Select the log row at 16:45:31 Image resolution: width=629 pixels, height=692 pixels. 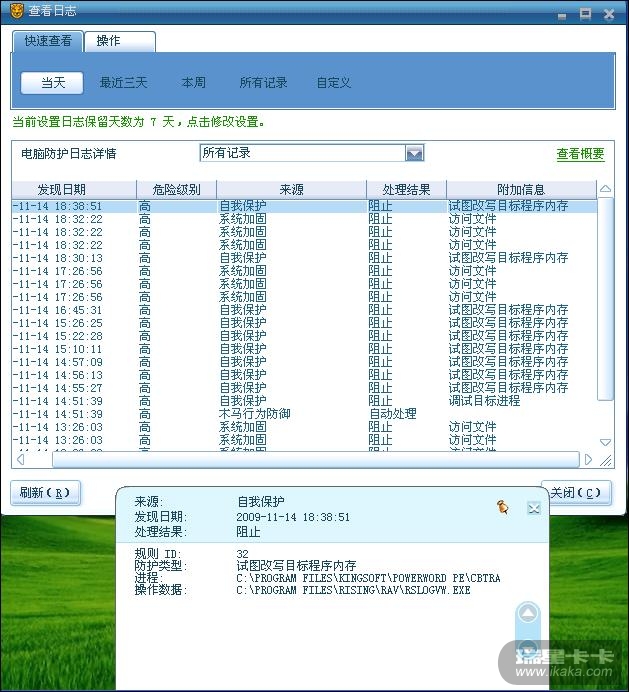pyautogui.click(x=305, y=310)
